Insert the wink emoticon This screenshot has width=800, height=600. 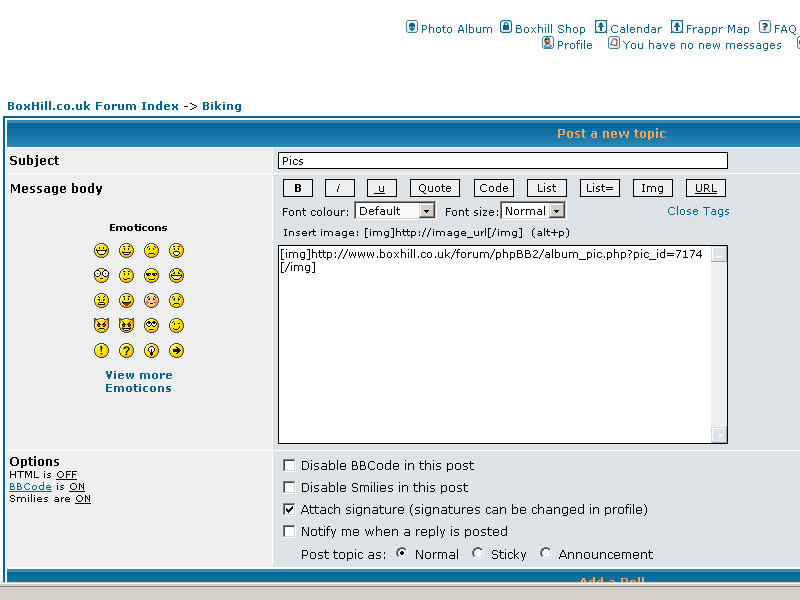coord(176,325)
